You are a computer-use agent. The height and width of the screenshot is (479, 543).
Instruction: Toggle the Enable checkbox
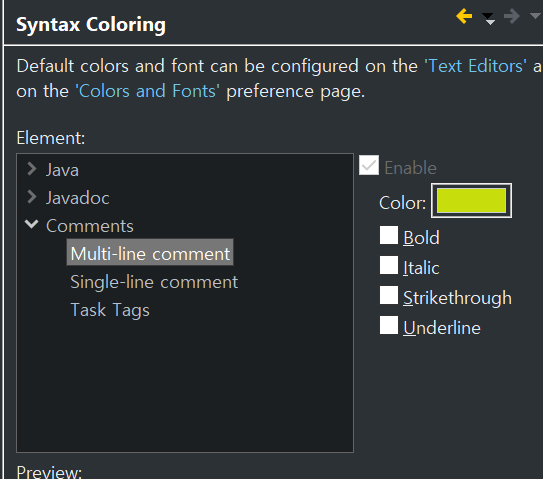tap(369, 165)
